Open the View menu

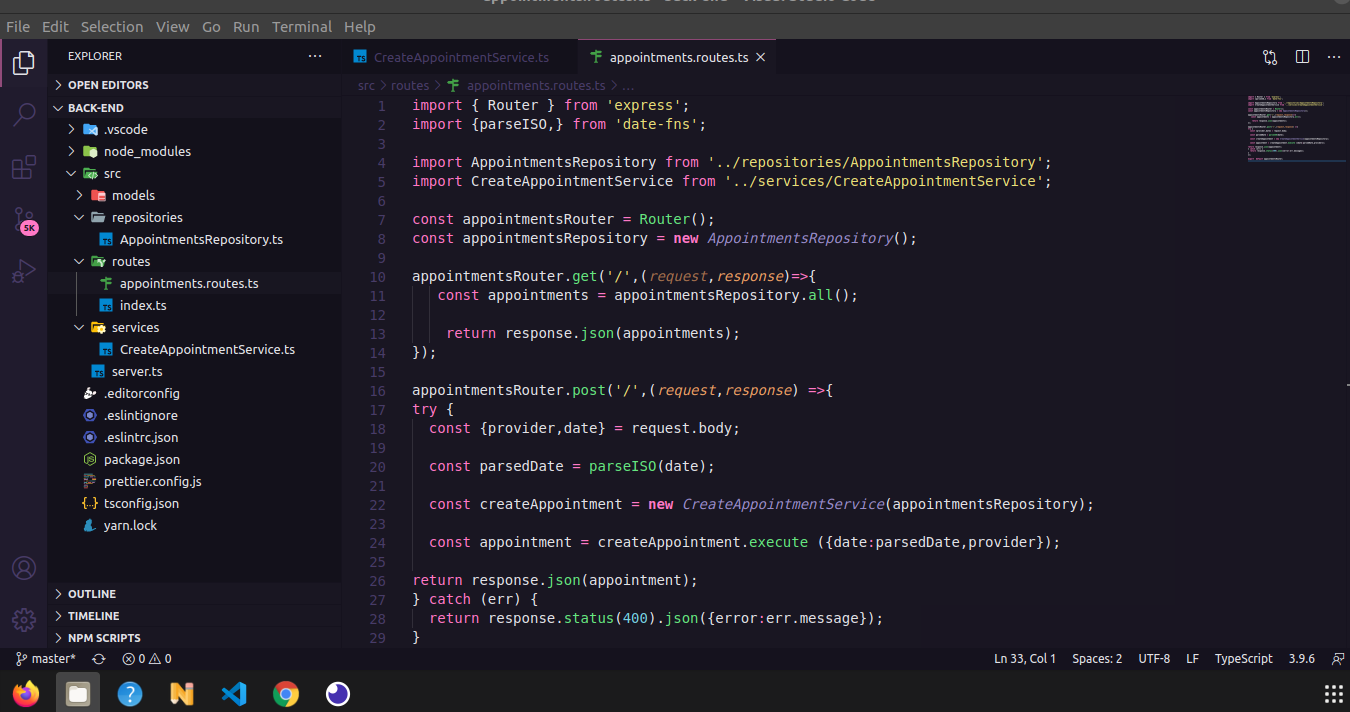coord(173,27)
